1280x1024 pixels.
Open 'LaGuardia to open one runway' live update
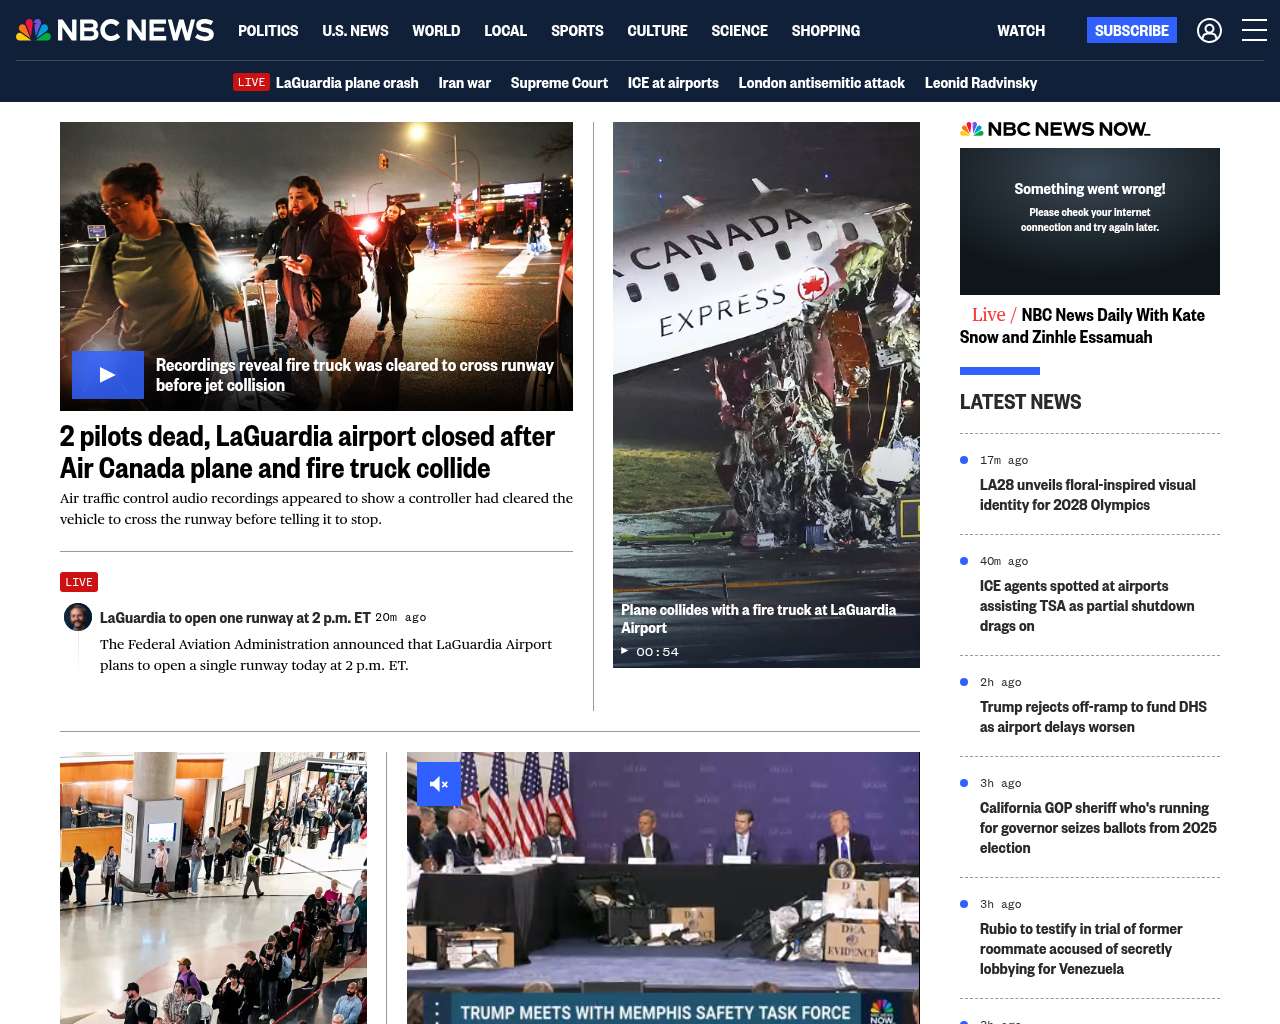(235, 618)
